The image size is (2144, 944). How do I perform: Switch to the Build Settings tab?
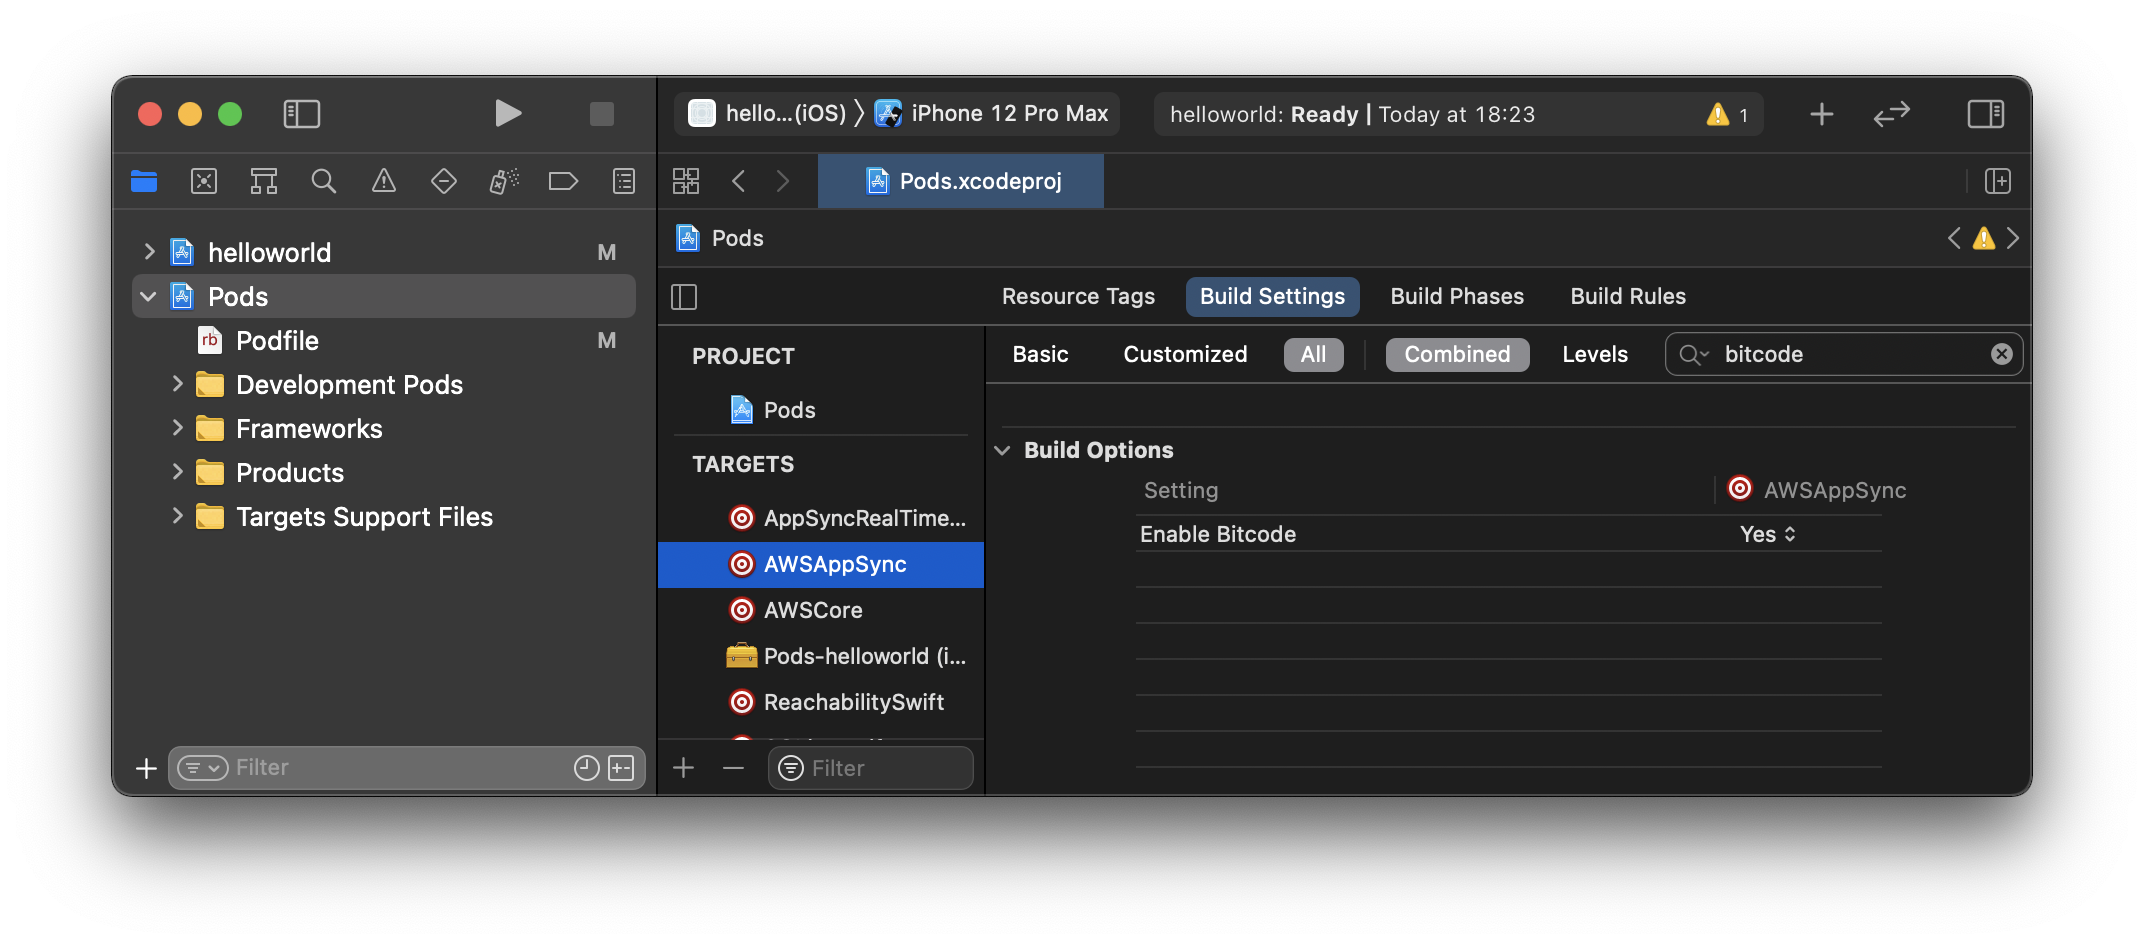pos(1272,296)
